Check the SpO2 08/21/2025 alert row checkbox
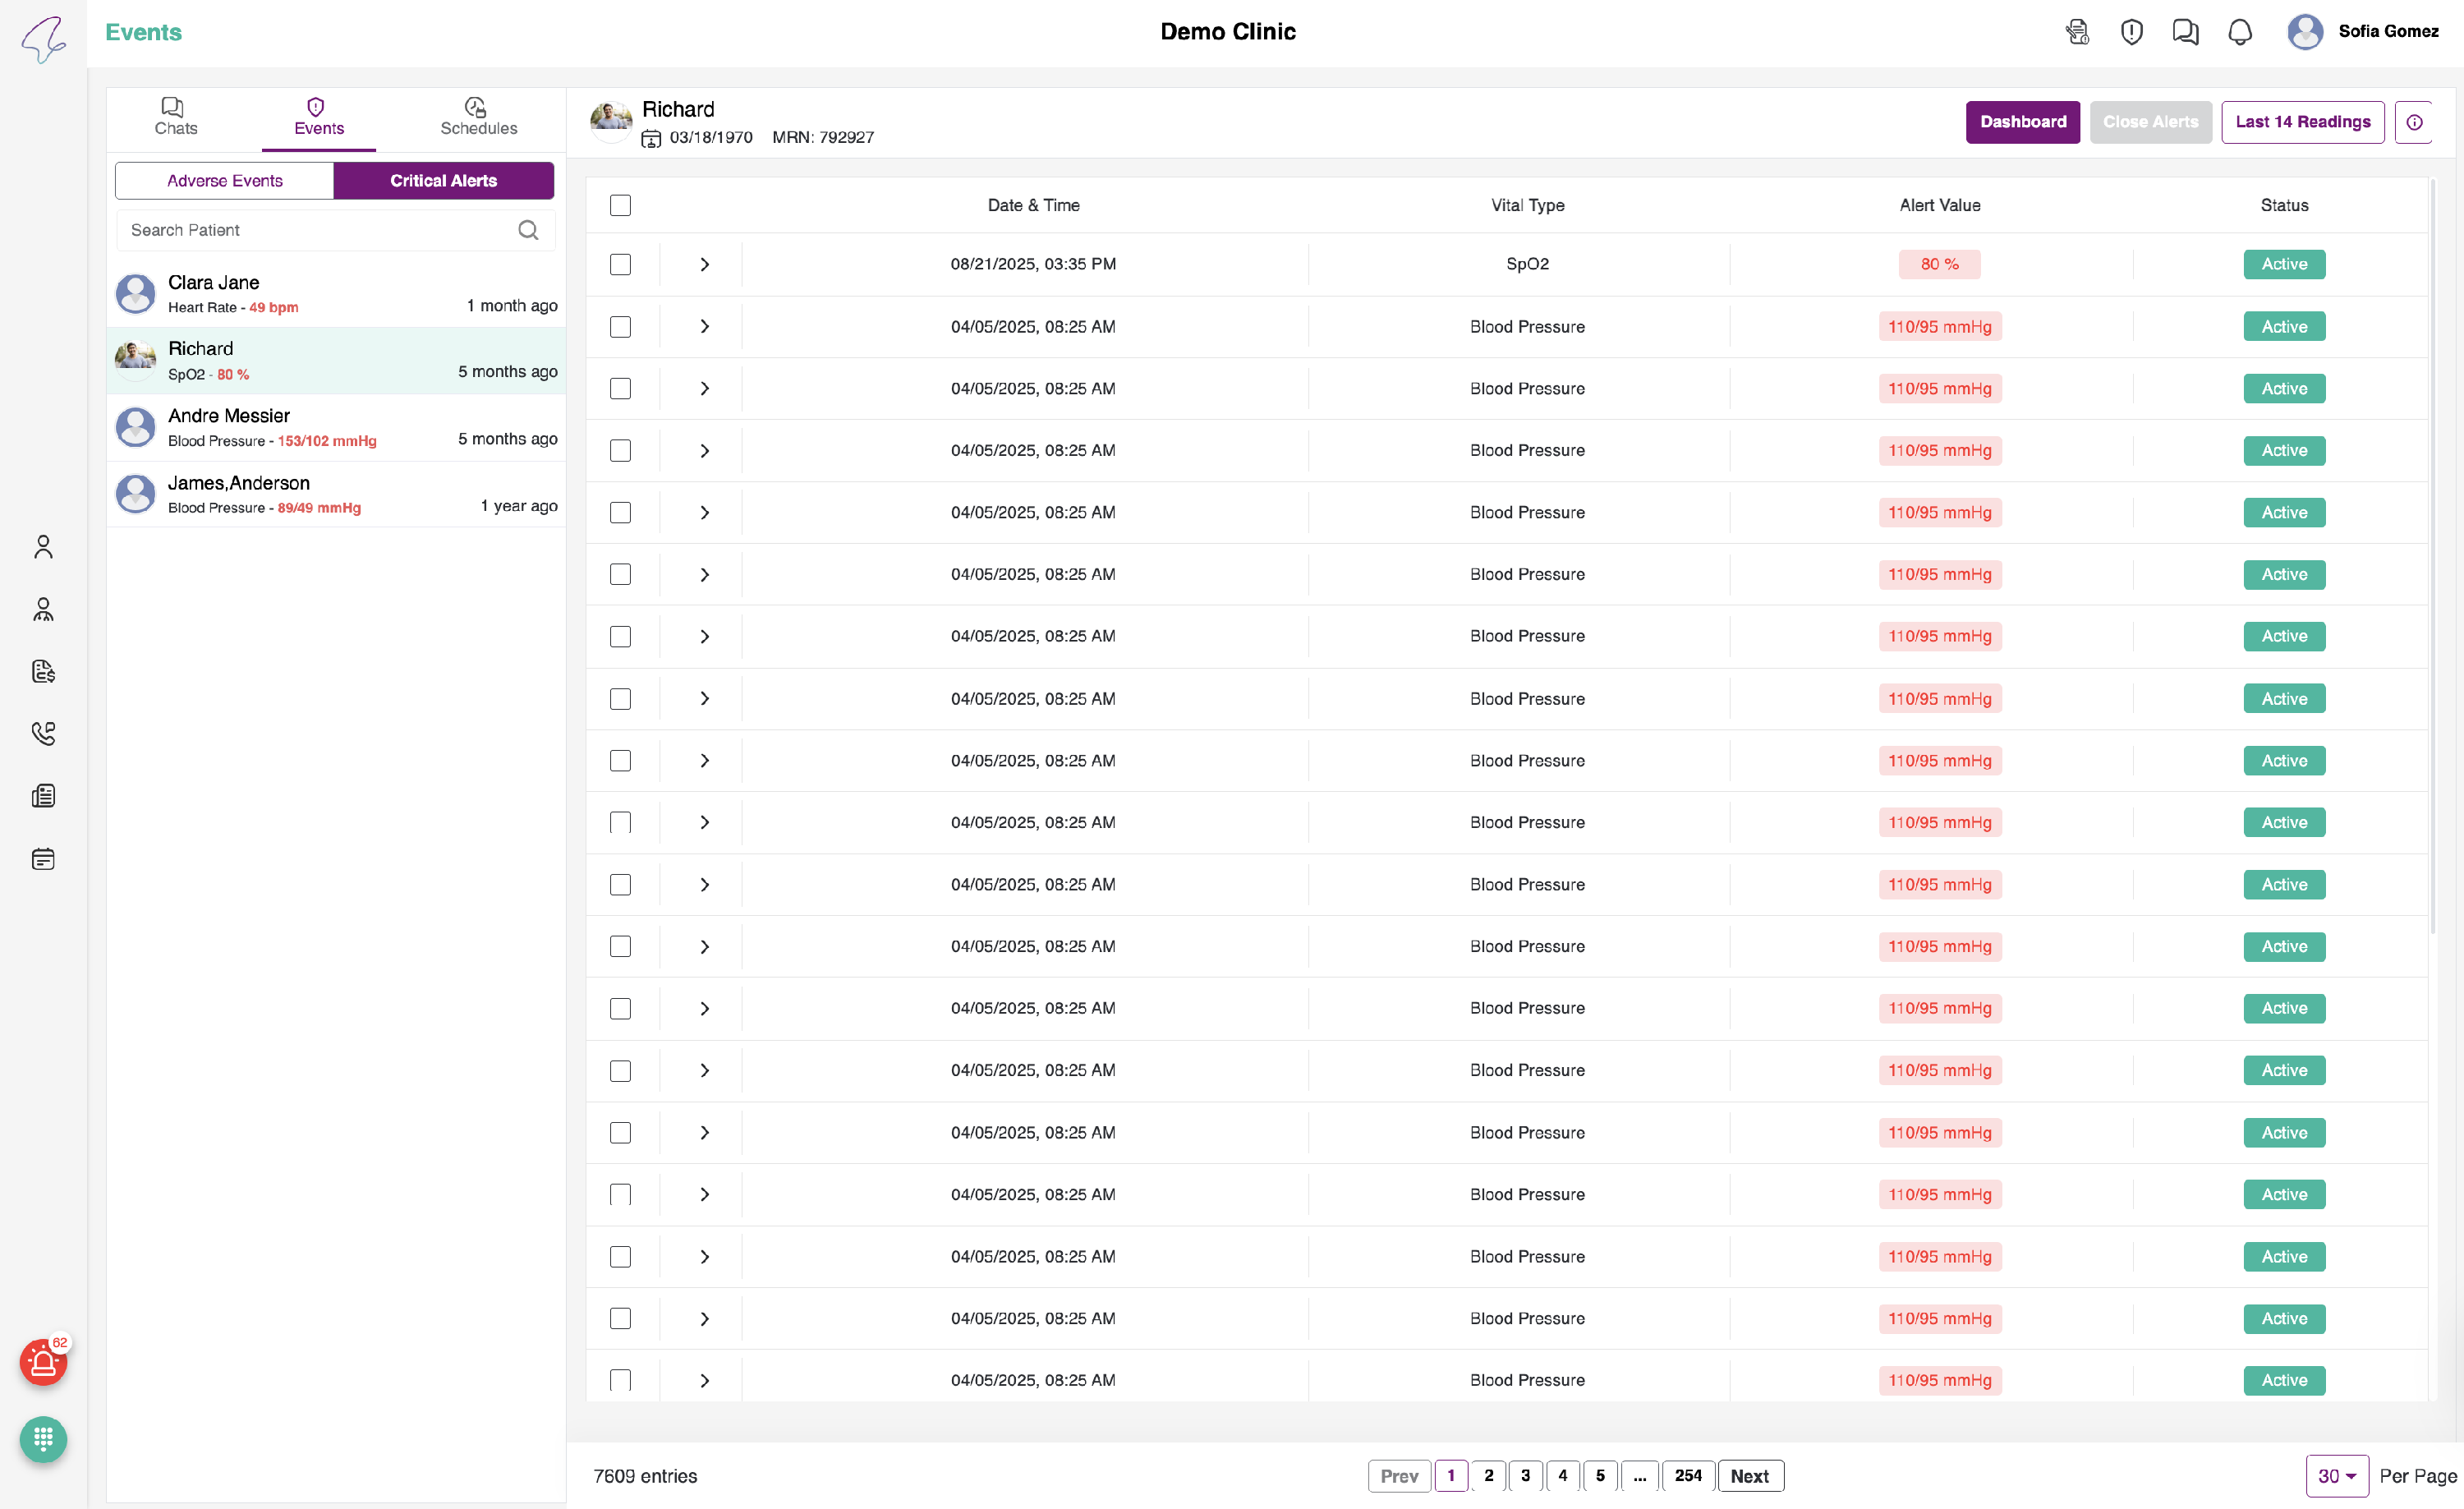This screenshot has width=2464, height=1509. pos(620,264)
